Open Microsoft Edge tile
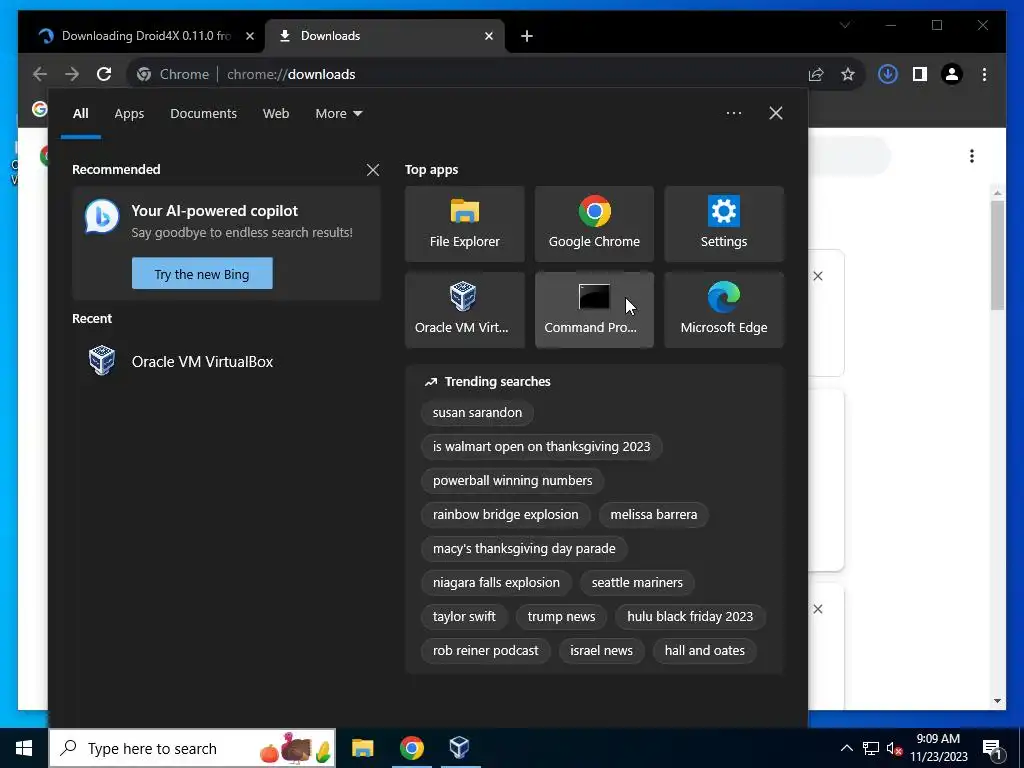 point(724,310)
